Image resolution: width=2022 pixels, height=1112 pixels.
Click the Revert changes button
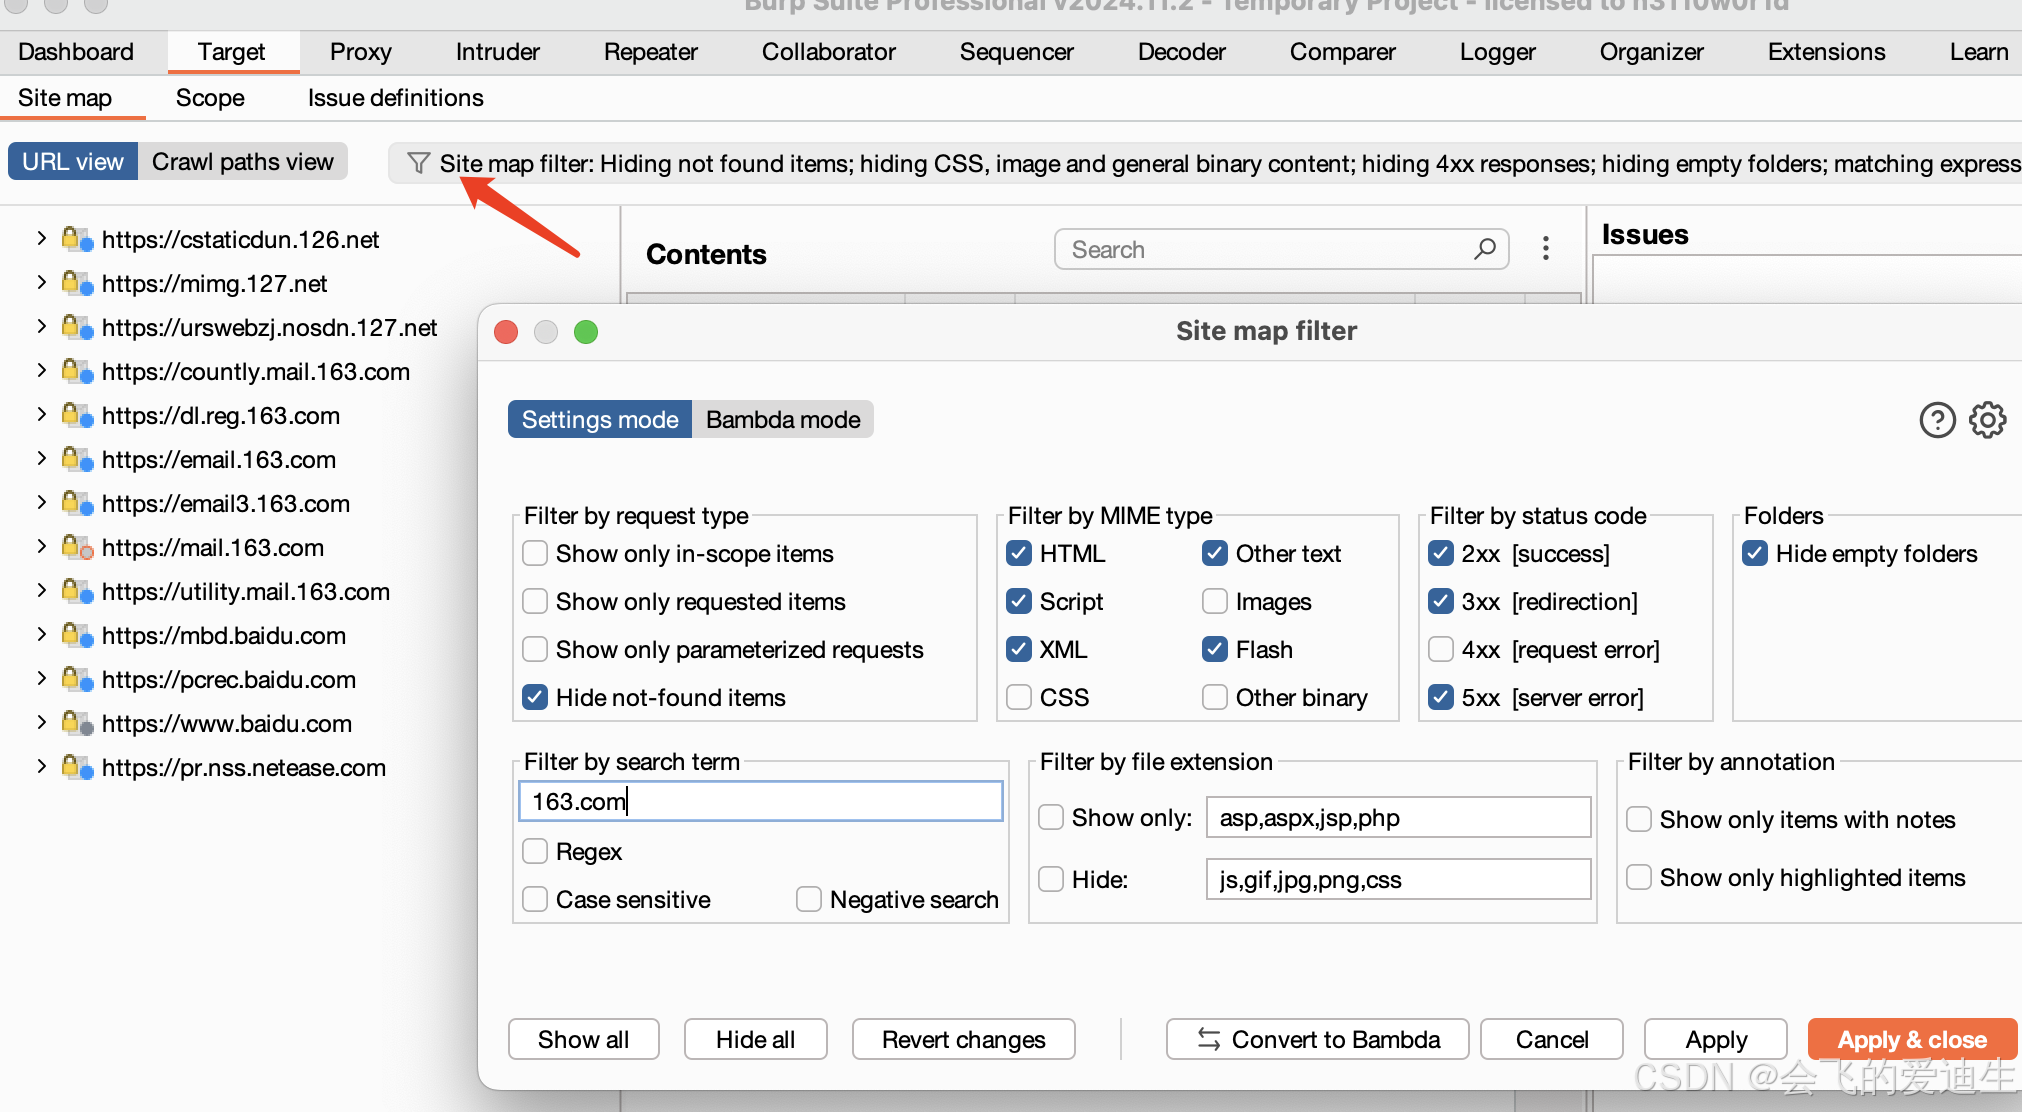click(x=963, y=1040)
